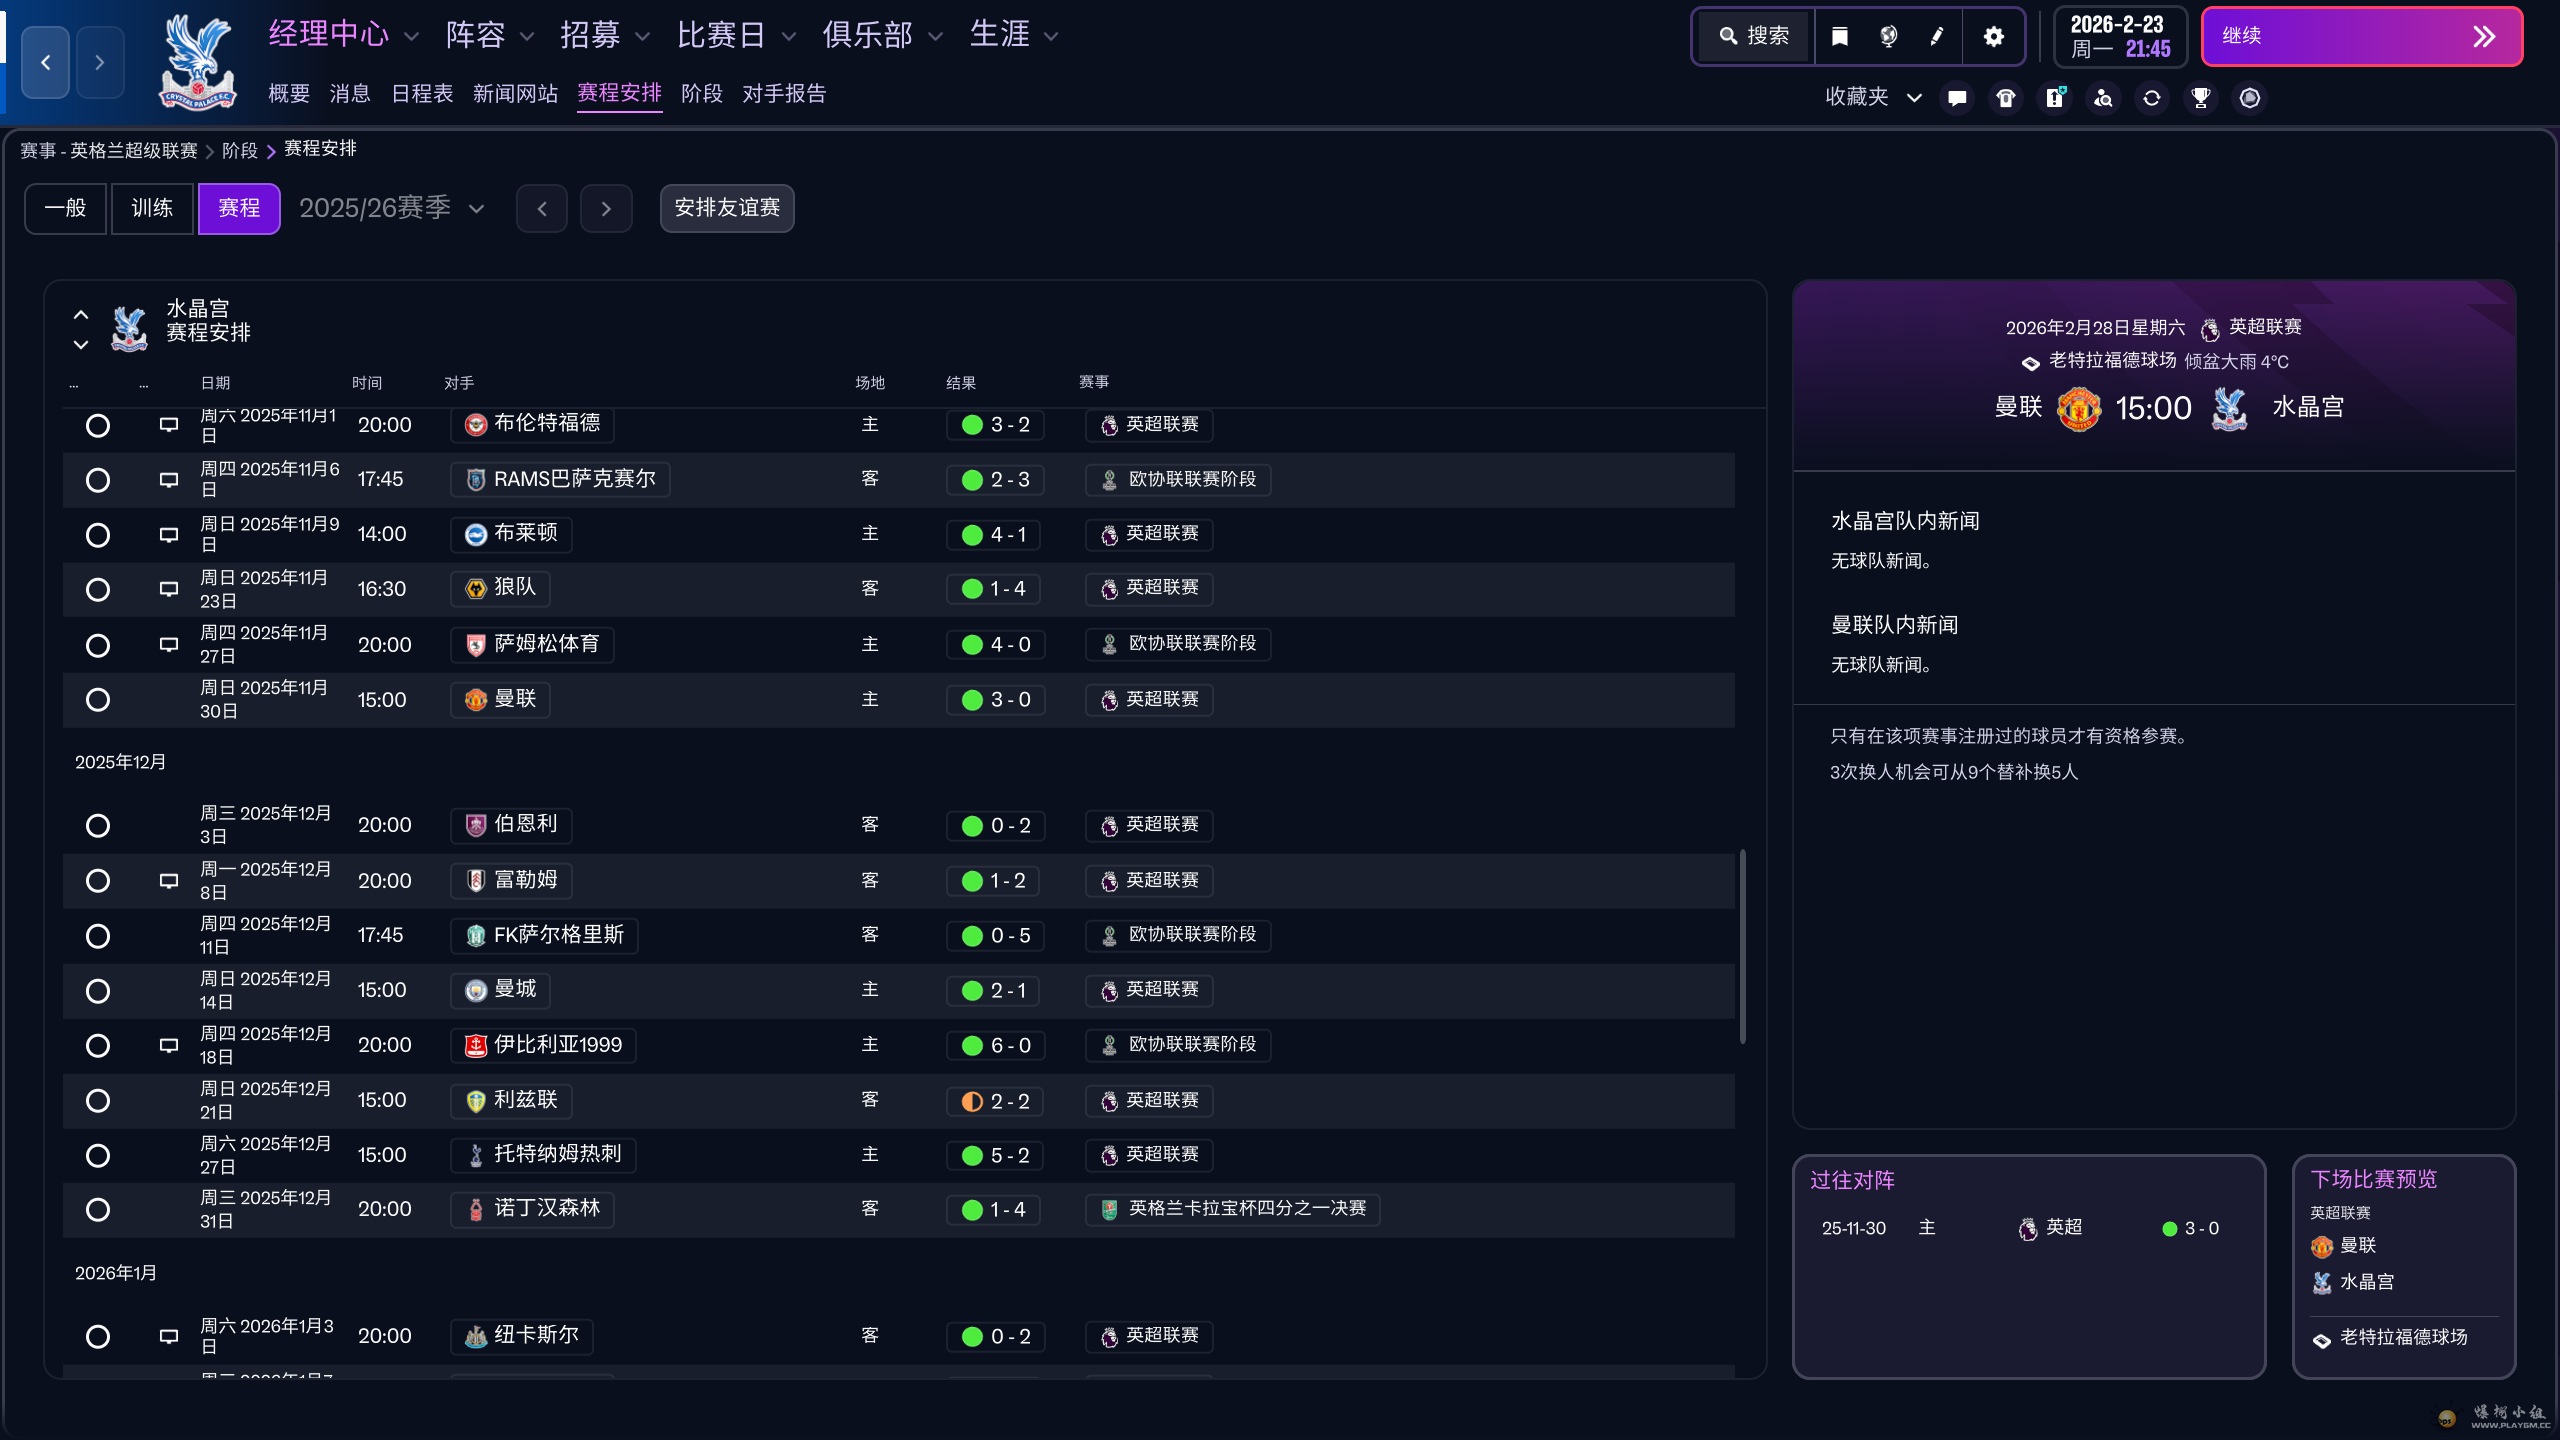The height and width of the screenshot is (1440, 2560).
Task: Select the 一般 filter tab
Action: click(65, 208)
